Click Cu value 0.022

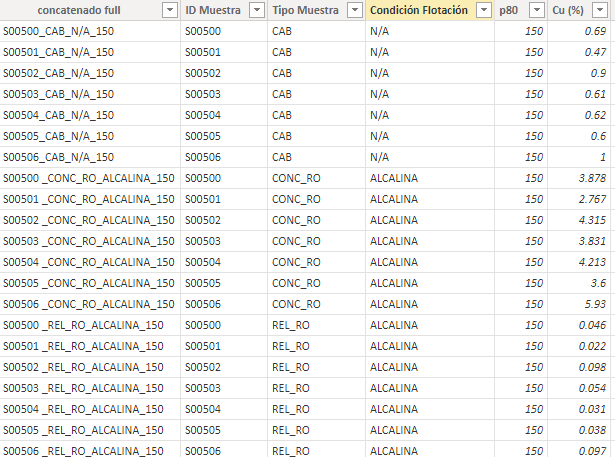[579, 346]
